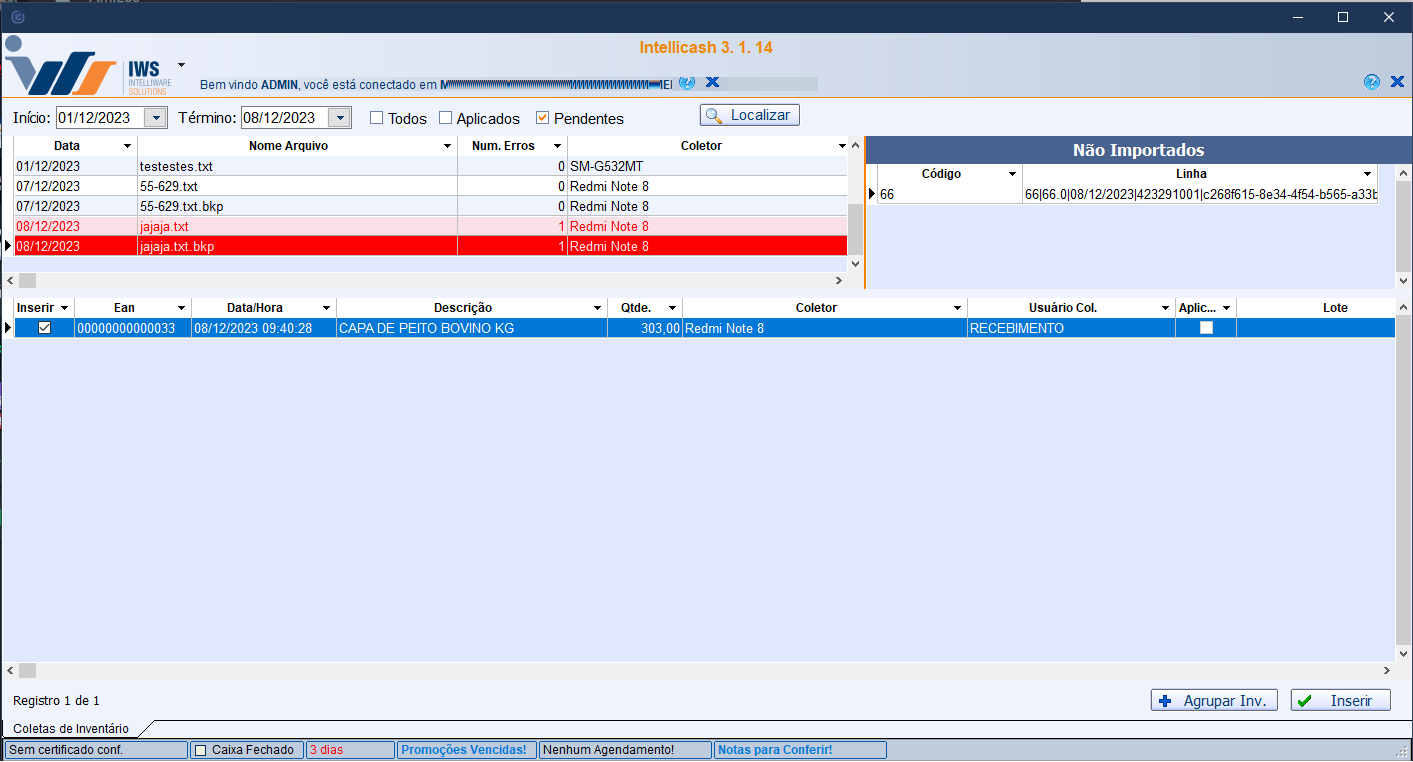This screenshot has width=1413, height=762.
Task: Expand the menu arrow beside the IWS logo
Action: click(181, 64)
